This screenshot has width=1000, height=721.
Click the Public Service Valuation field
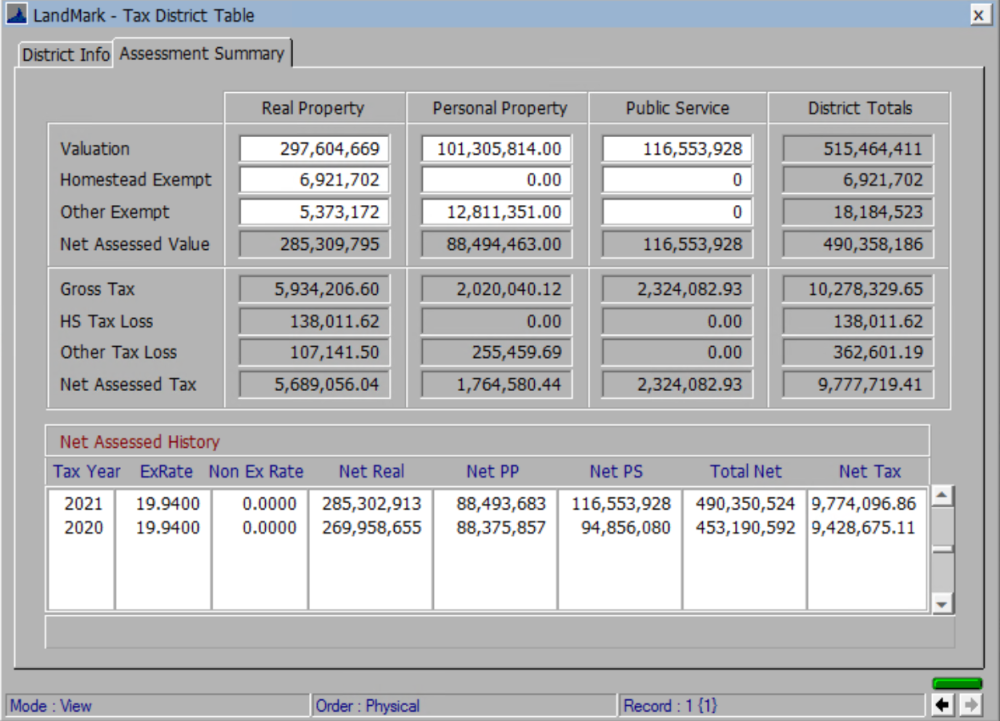click(677, 149)
